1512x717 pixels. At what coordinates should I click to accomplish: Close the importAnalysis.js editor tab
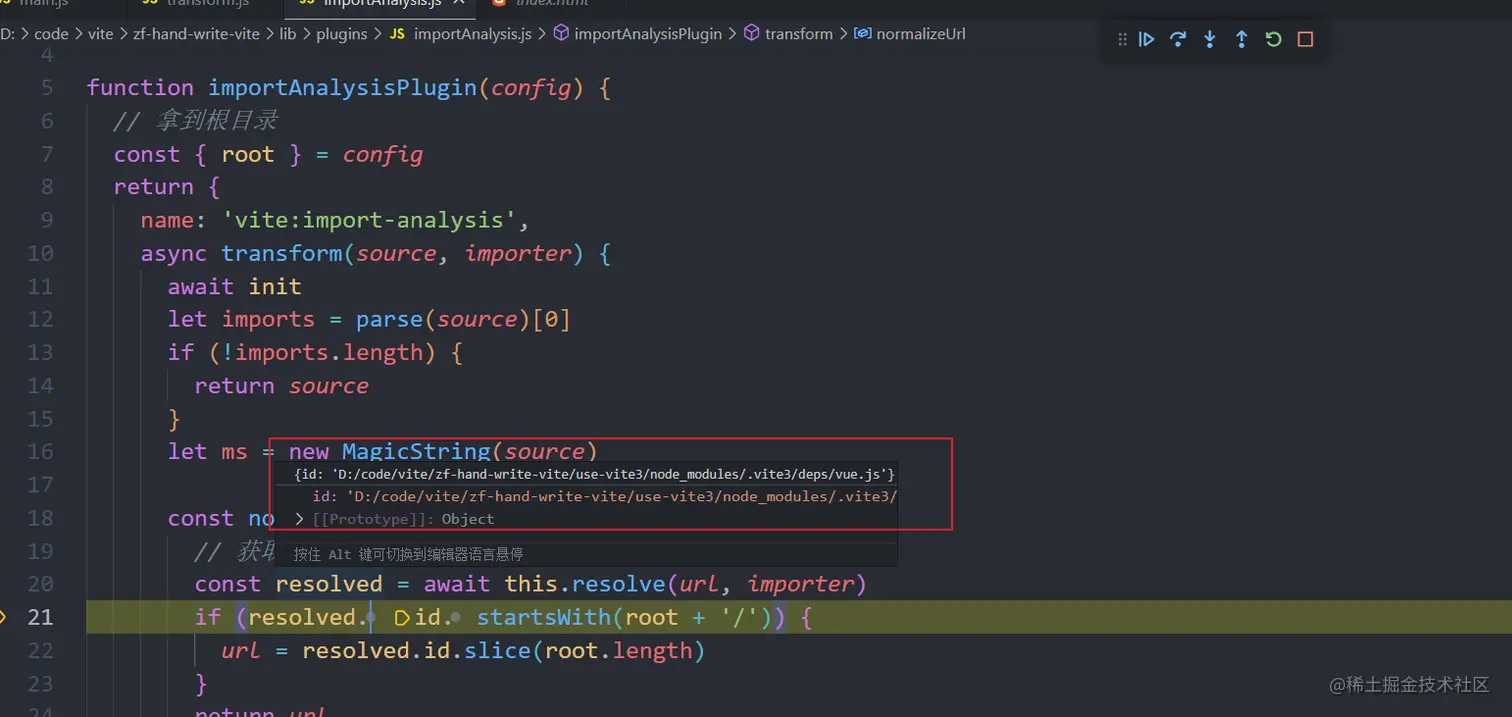(x=458, y=3)
